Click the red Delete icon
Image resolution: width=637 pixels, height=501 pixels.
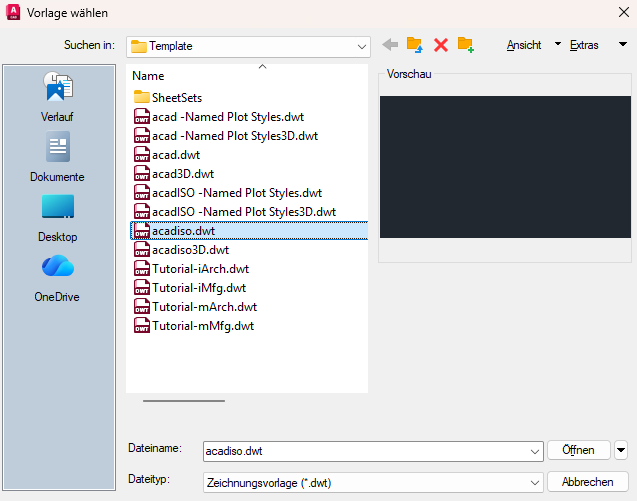[x=440, y=45]
